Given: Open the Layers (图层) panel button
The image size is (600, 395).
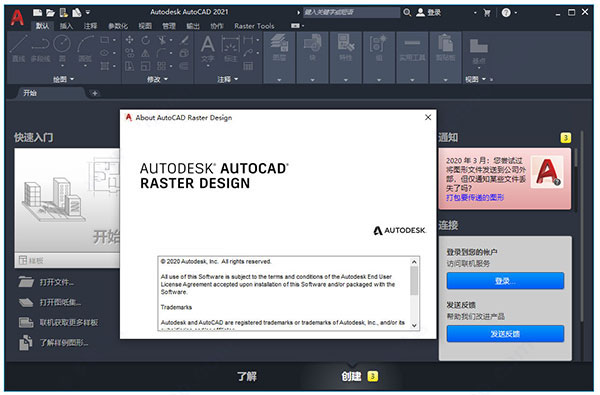Looking at the screenshot, I should [x=279, y=57].
